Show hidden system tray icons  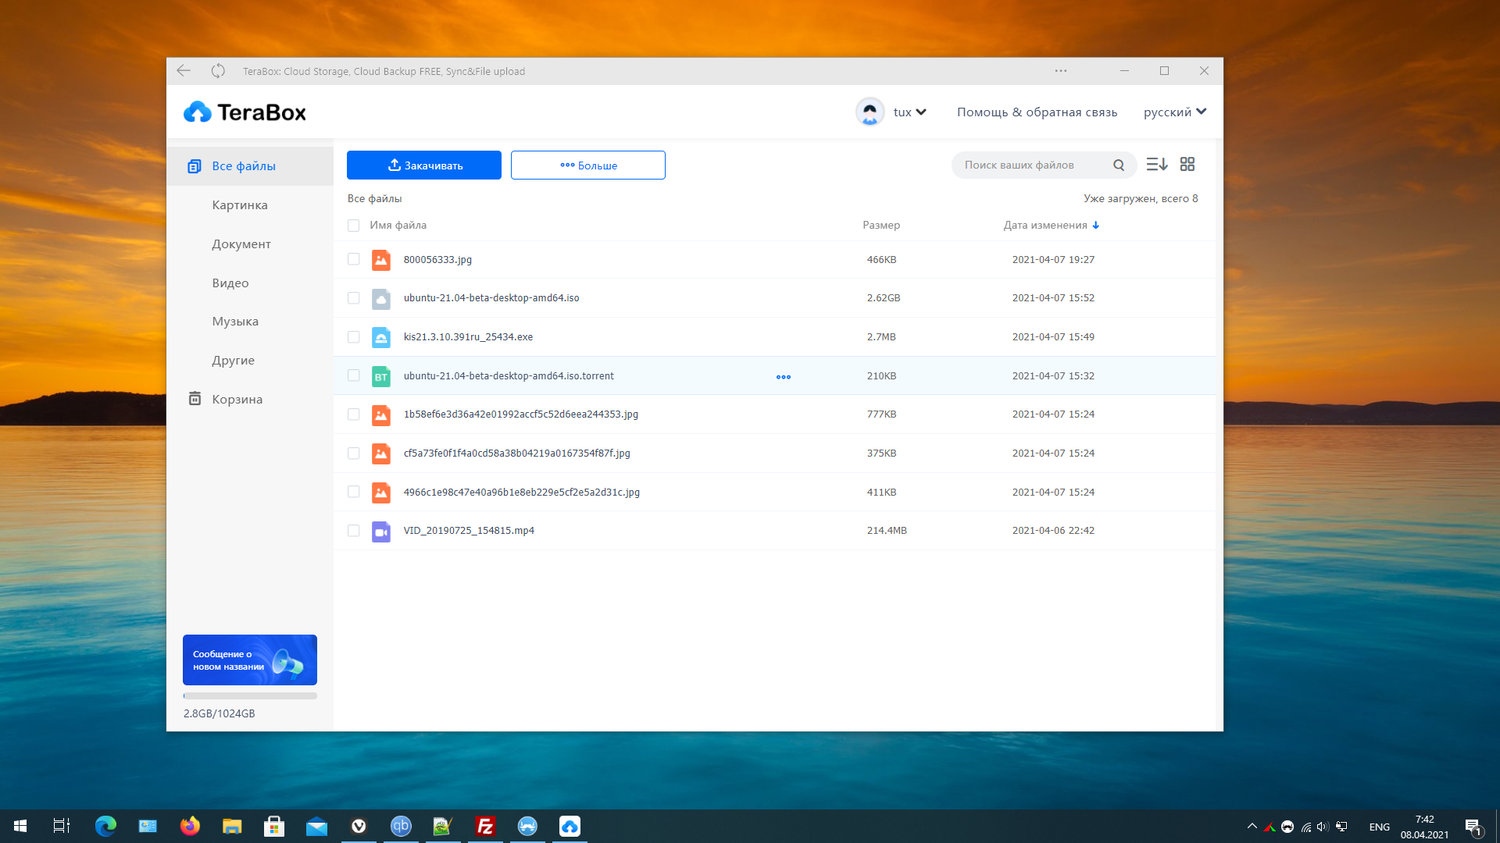pos(1252,827)
